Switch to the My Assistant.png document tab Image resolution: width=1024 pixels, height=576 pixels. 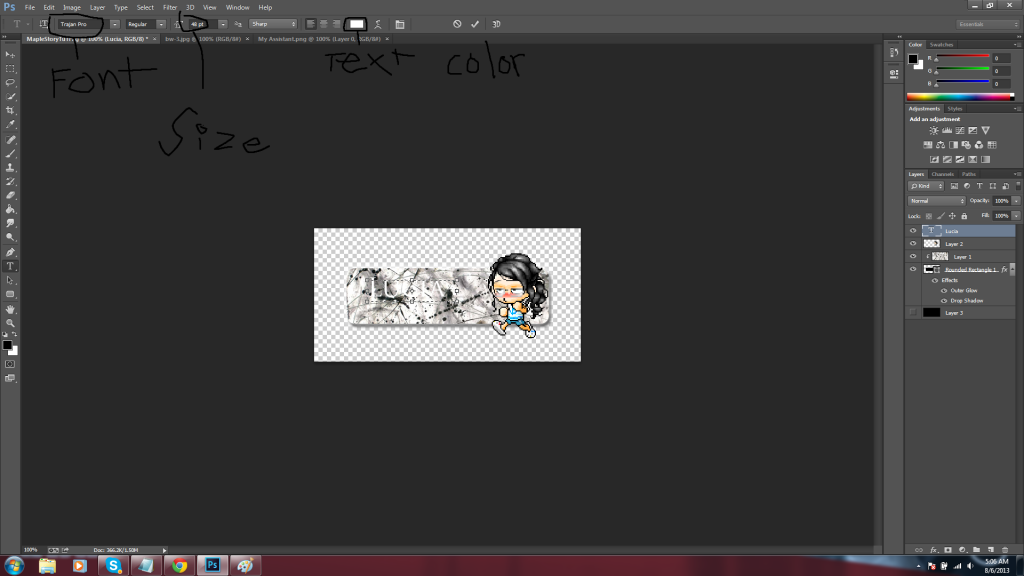[x=319, y=39]
